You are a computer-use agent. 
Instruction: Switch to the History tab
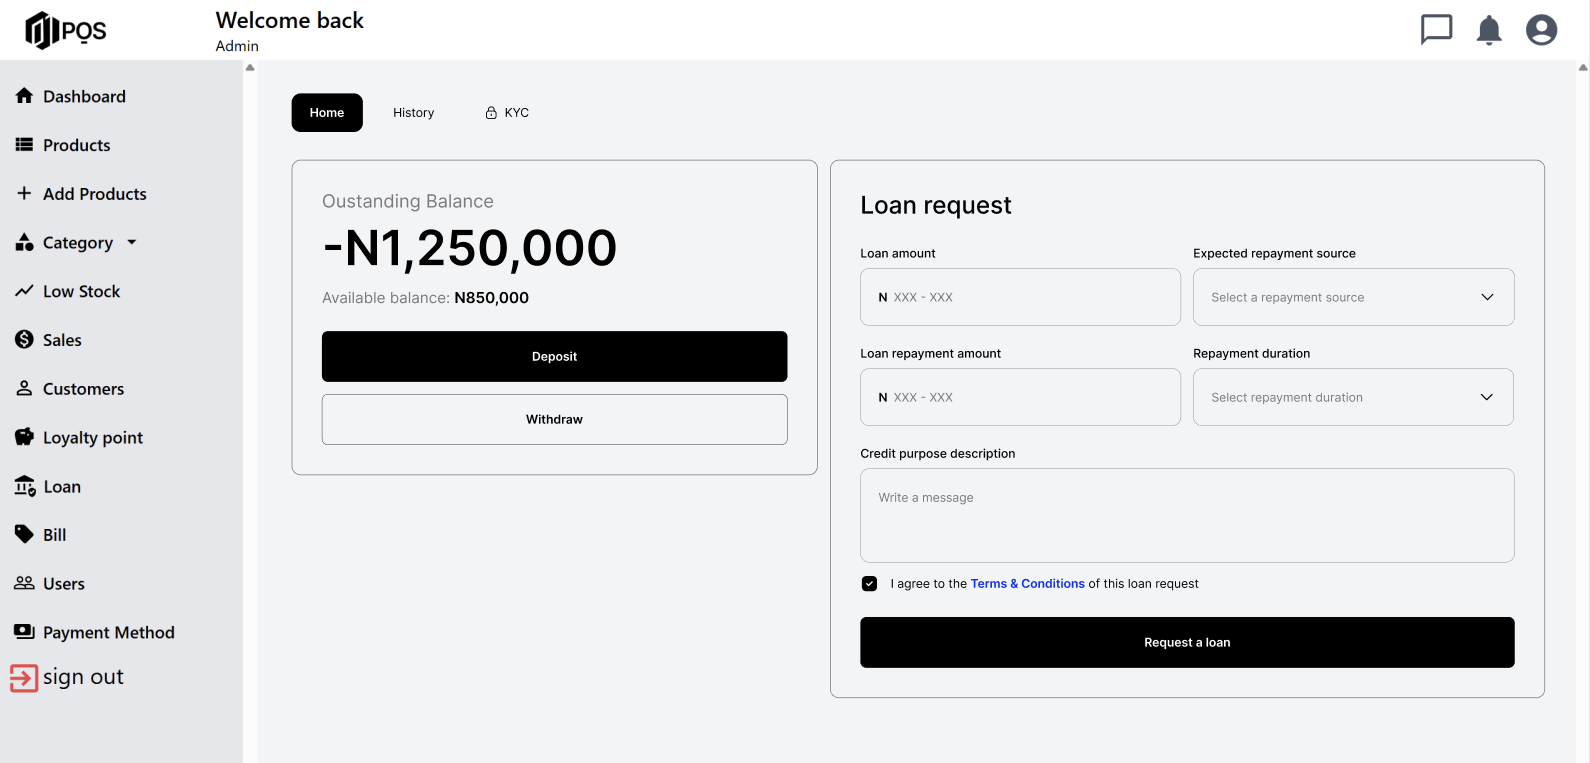413,113
